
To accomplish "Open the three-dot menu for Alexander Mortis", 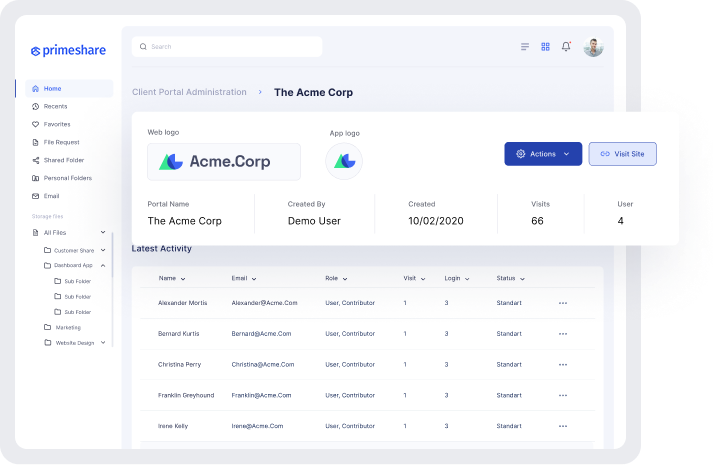I will 562,303.
